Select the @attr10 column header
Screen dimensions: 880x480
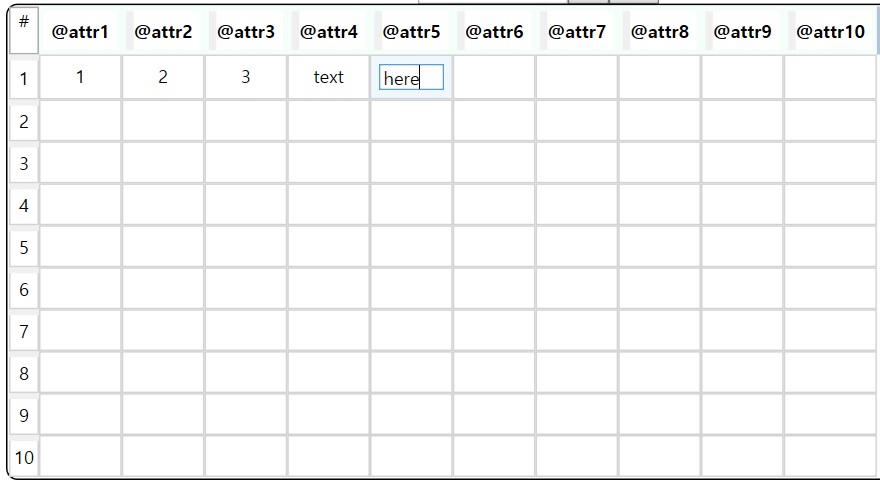[831, 31]
